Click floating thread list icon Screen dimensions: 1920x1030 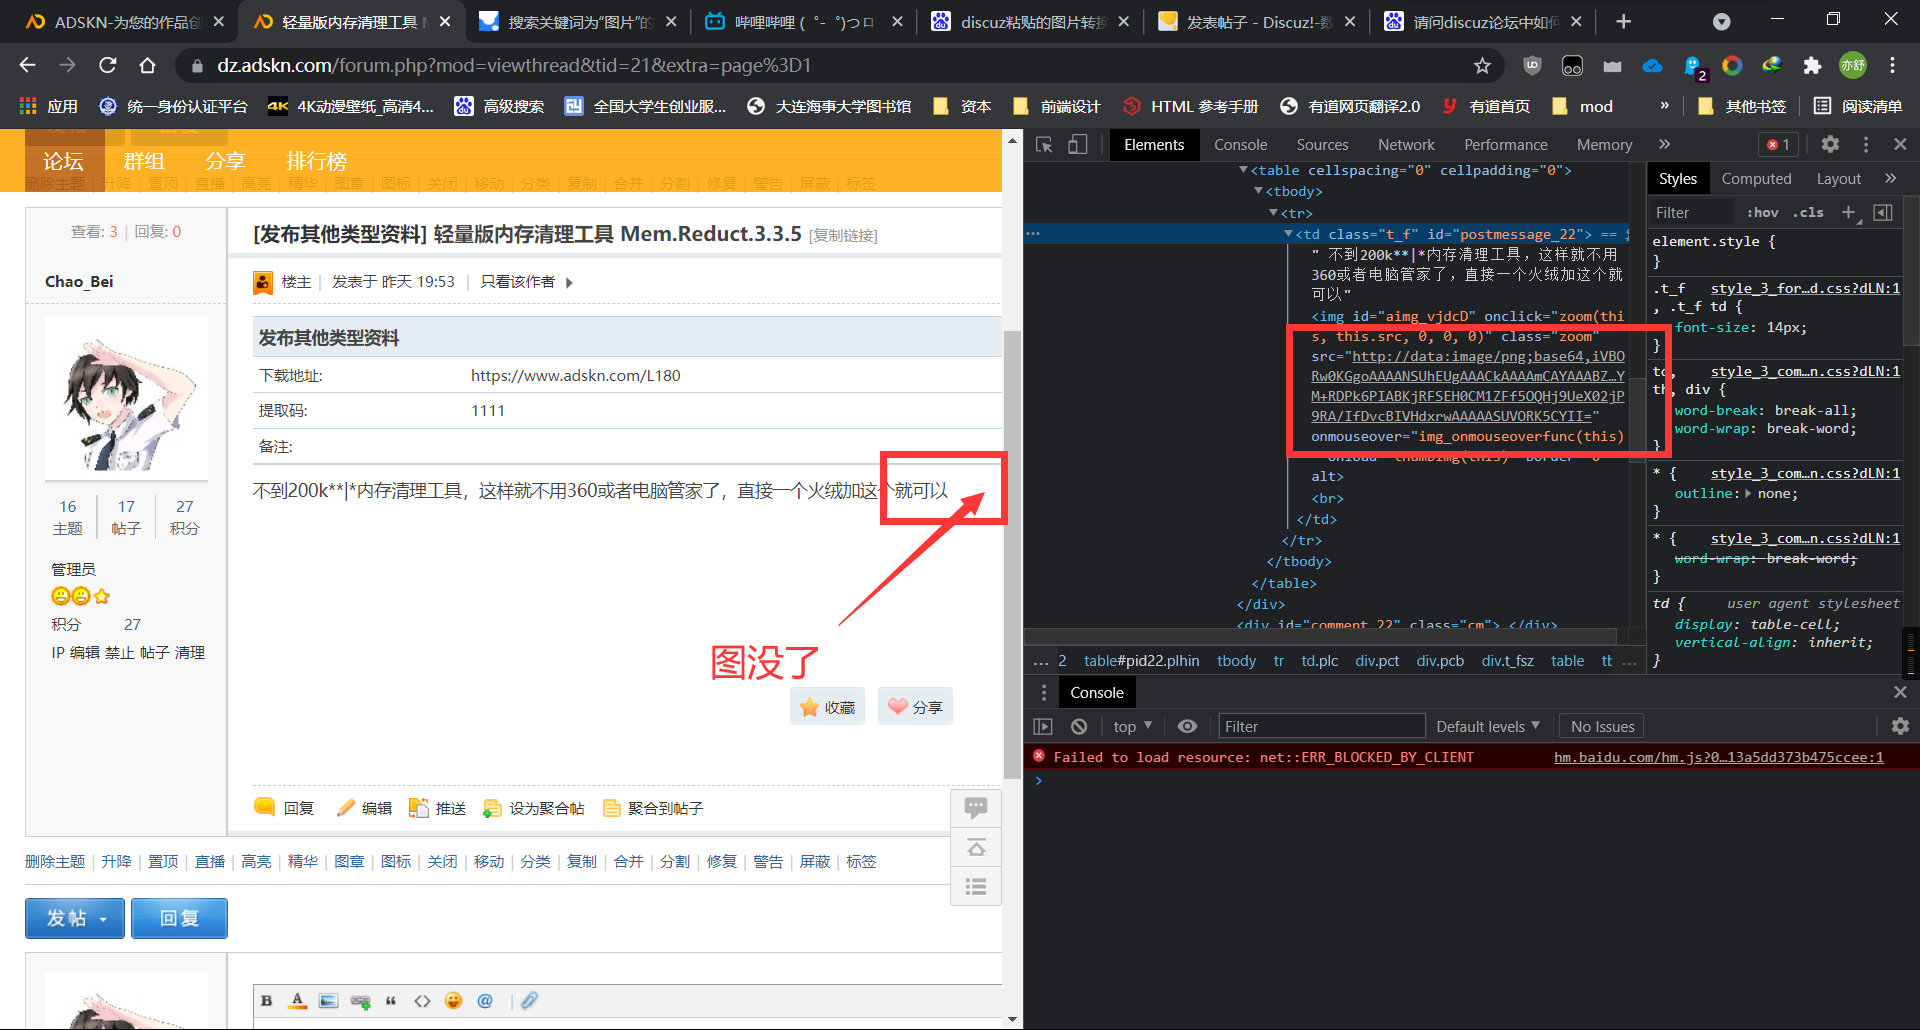click(976, 887)
